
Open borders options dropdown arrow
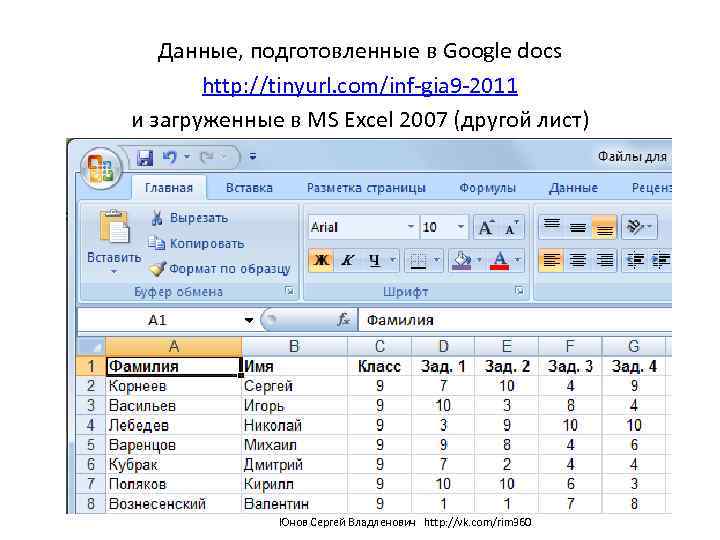[437, 260]
